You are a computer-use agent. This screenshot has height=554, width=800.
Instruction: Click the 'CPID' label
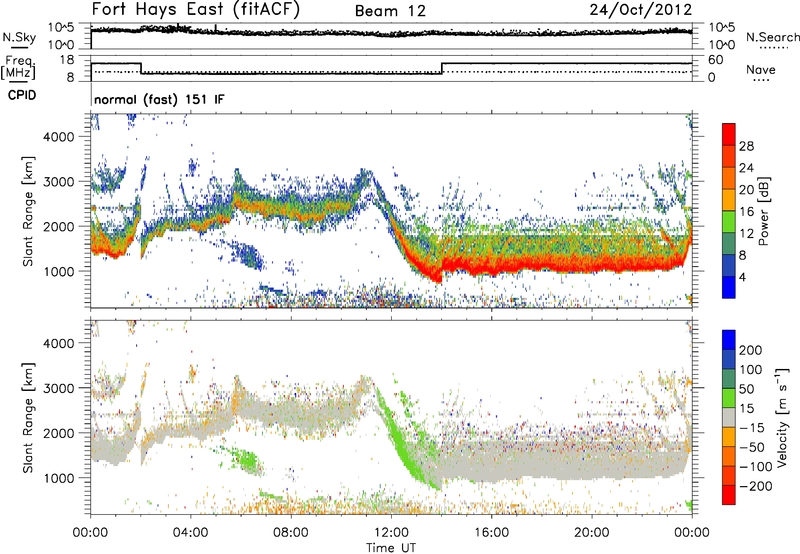tap(22, 95)
